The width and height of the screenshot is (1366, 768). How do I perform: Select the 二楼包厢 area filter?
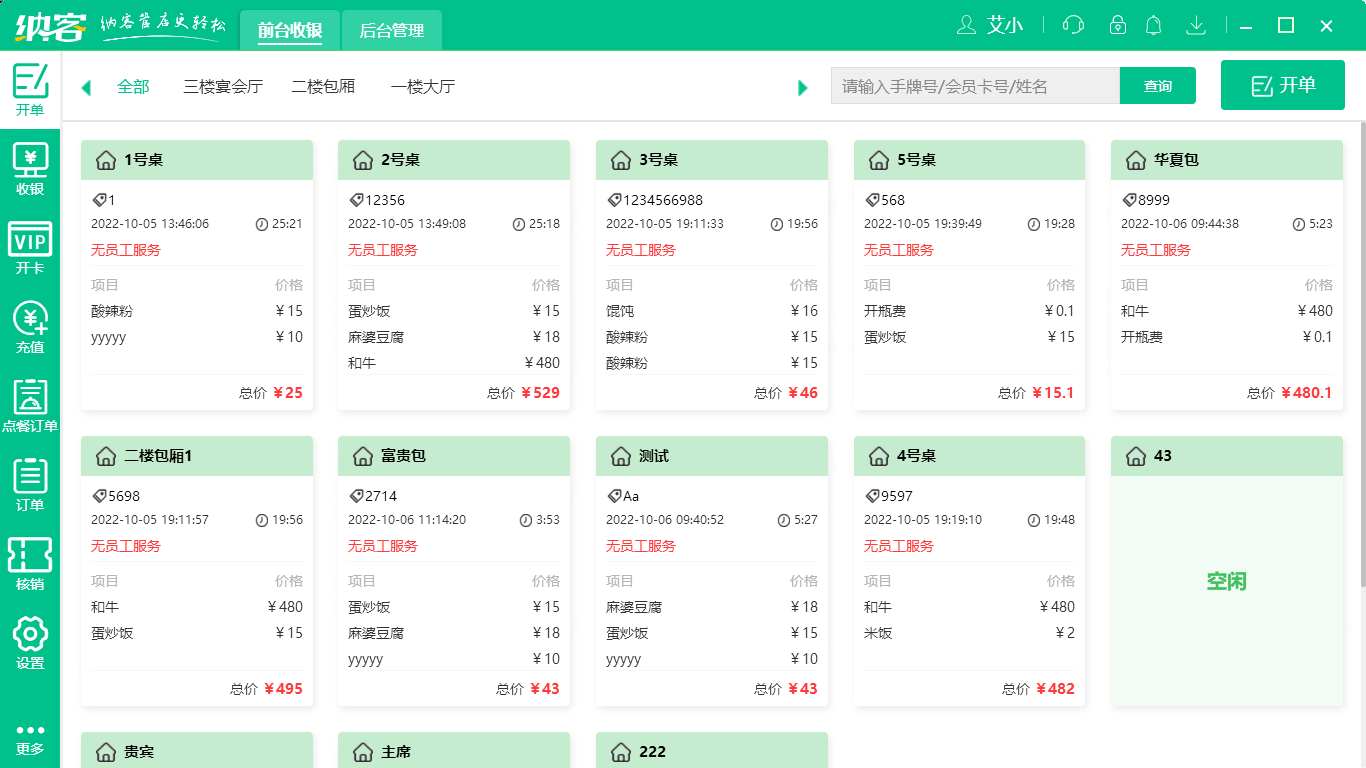tap(323, 87)
